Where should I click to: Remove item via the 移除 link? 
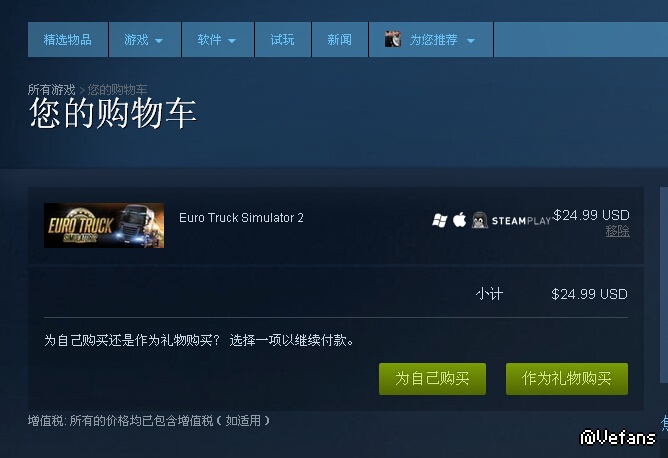[617, 231]
